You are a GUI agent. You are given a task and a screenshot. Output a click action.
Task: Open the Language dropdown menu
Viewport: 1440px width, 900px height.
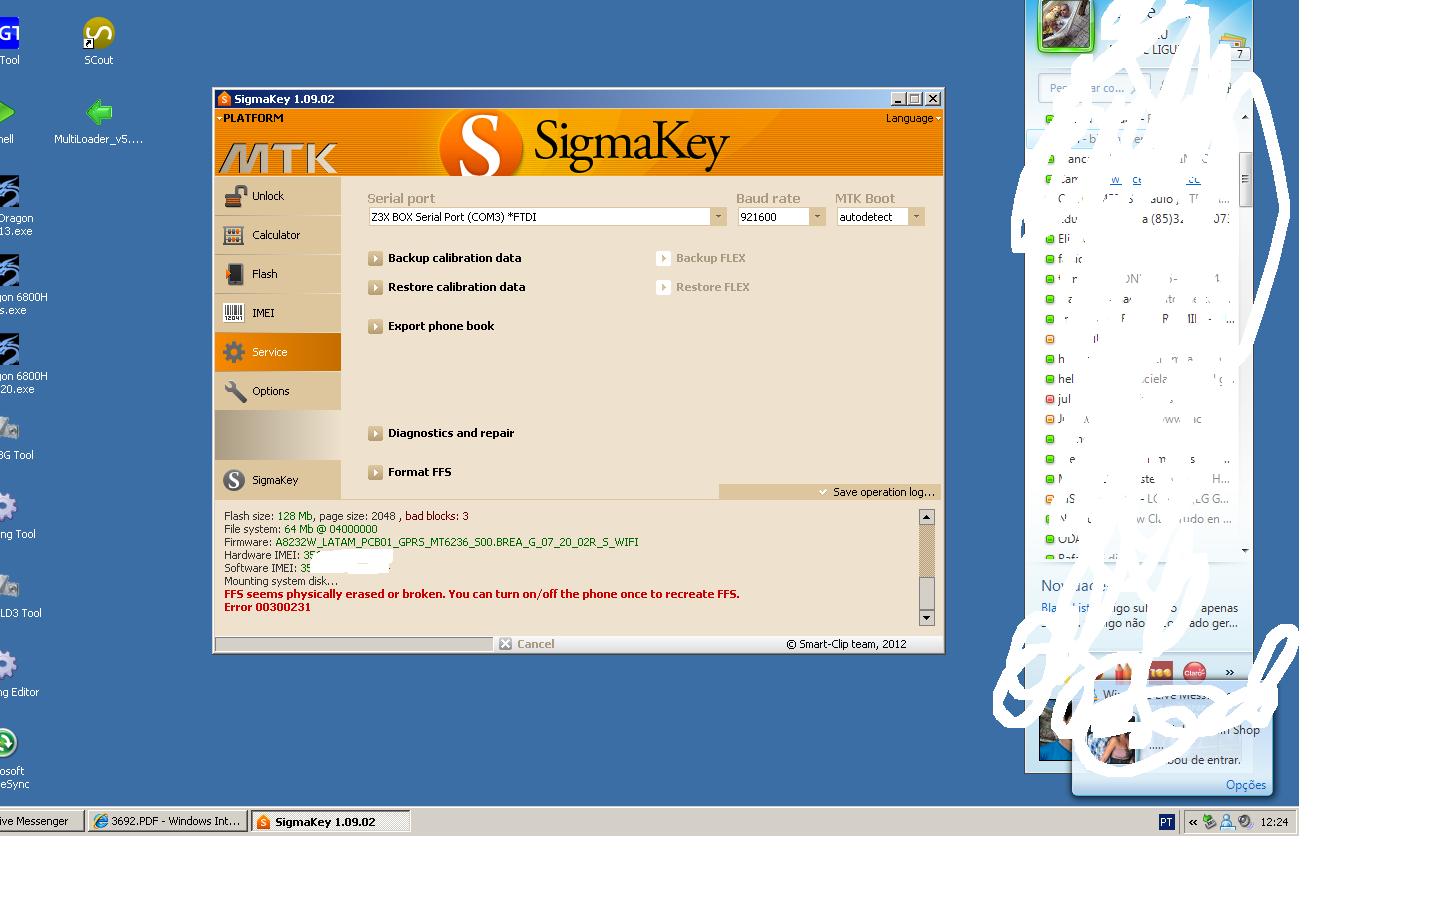pyautogui.click(x=913, y=118)
